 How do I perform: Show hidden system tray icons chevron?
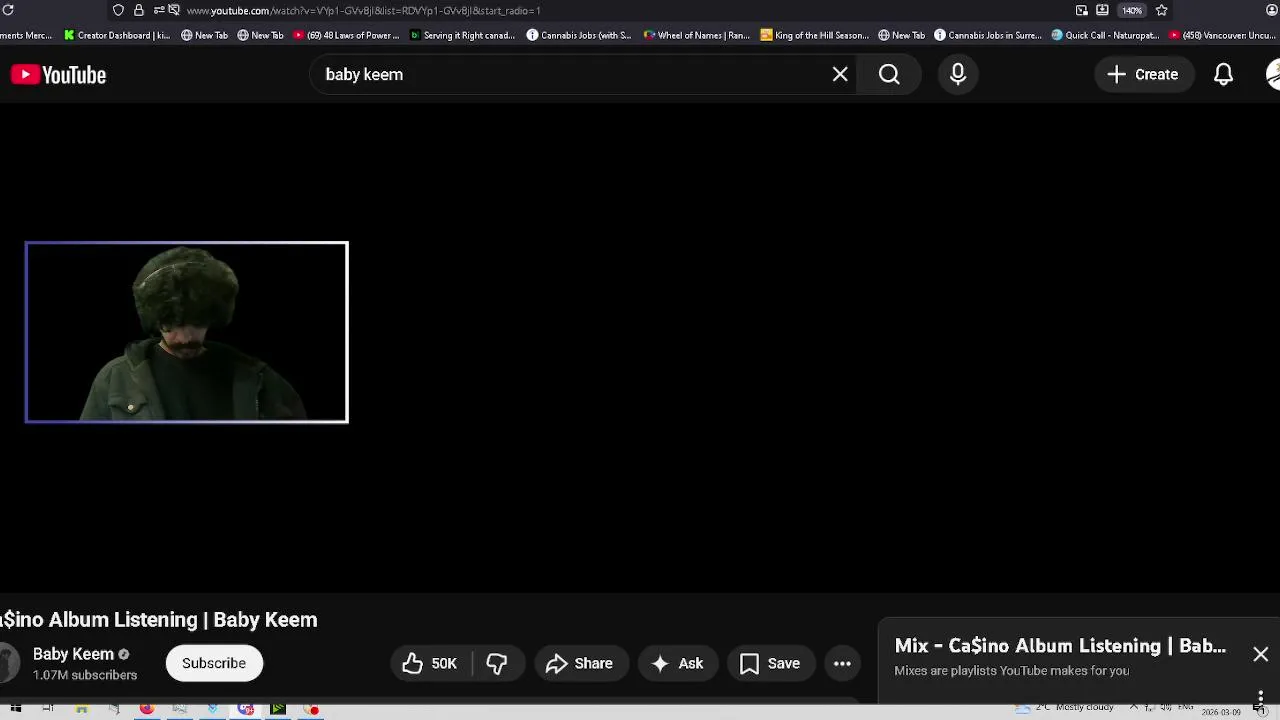click(x=1134, y=708)
